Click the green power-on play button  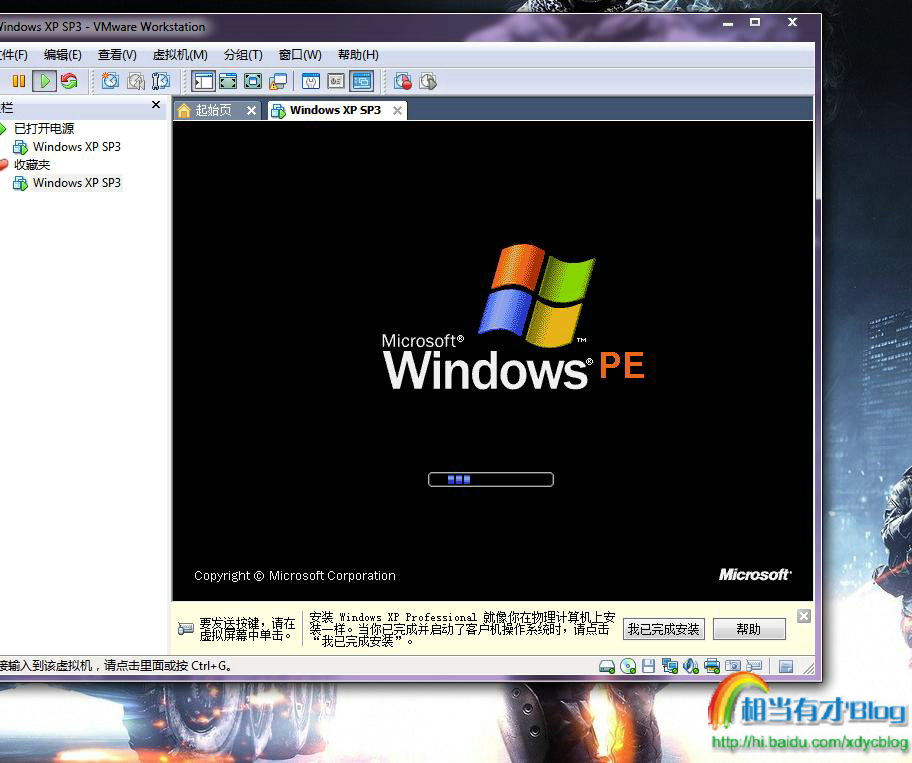(x=44, y=81)
